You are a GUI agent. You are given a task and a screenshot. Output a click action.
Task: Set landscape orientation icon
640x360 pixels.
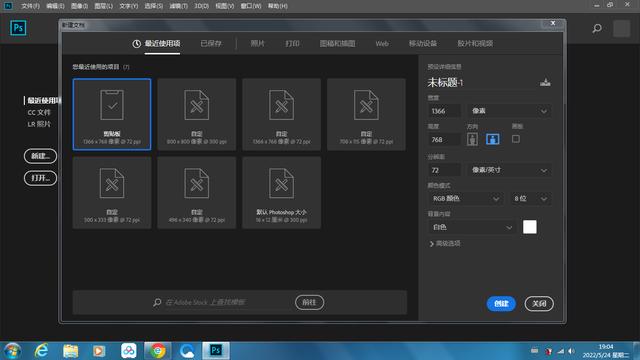[x=493, y=139]
